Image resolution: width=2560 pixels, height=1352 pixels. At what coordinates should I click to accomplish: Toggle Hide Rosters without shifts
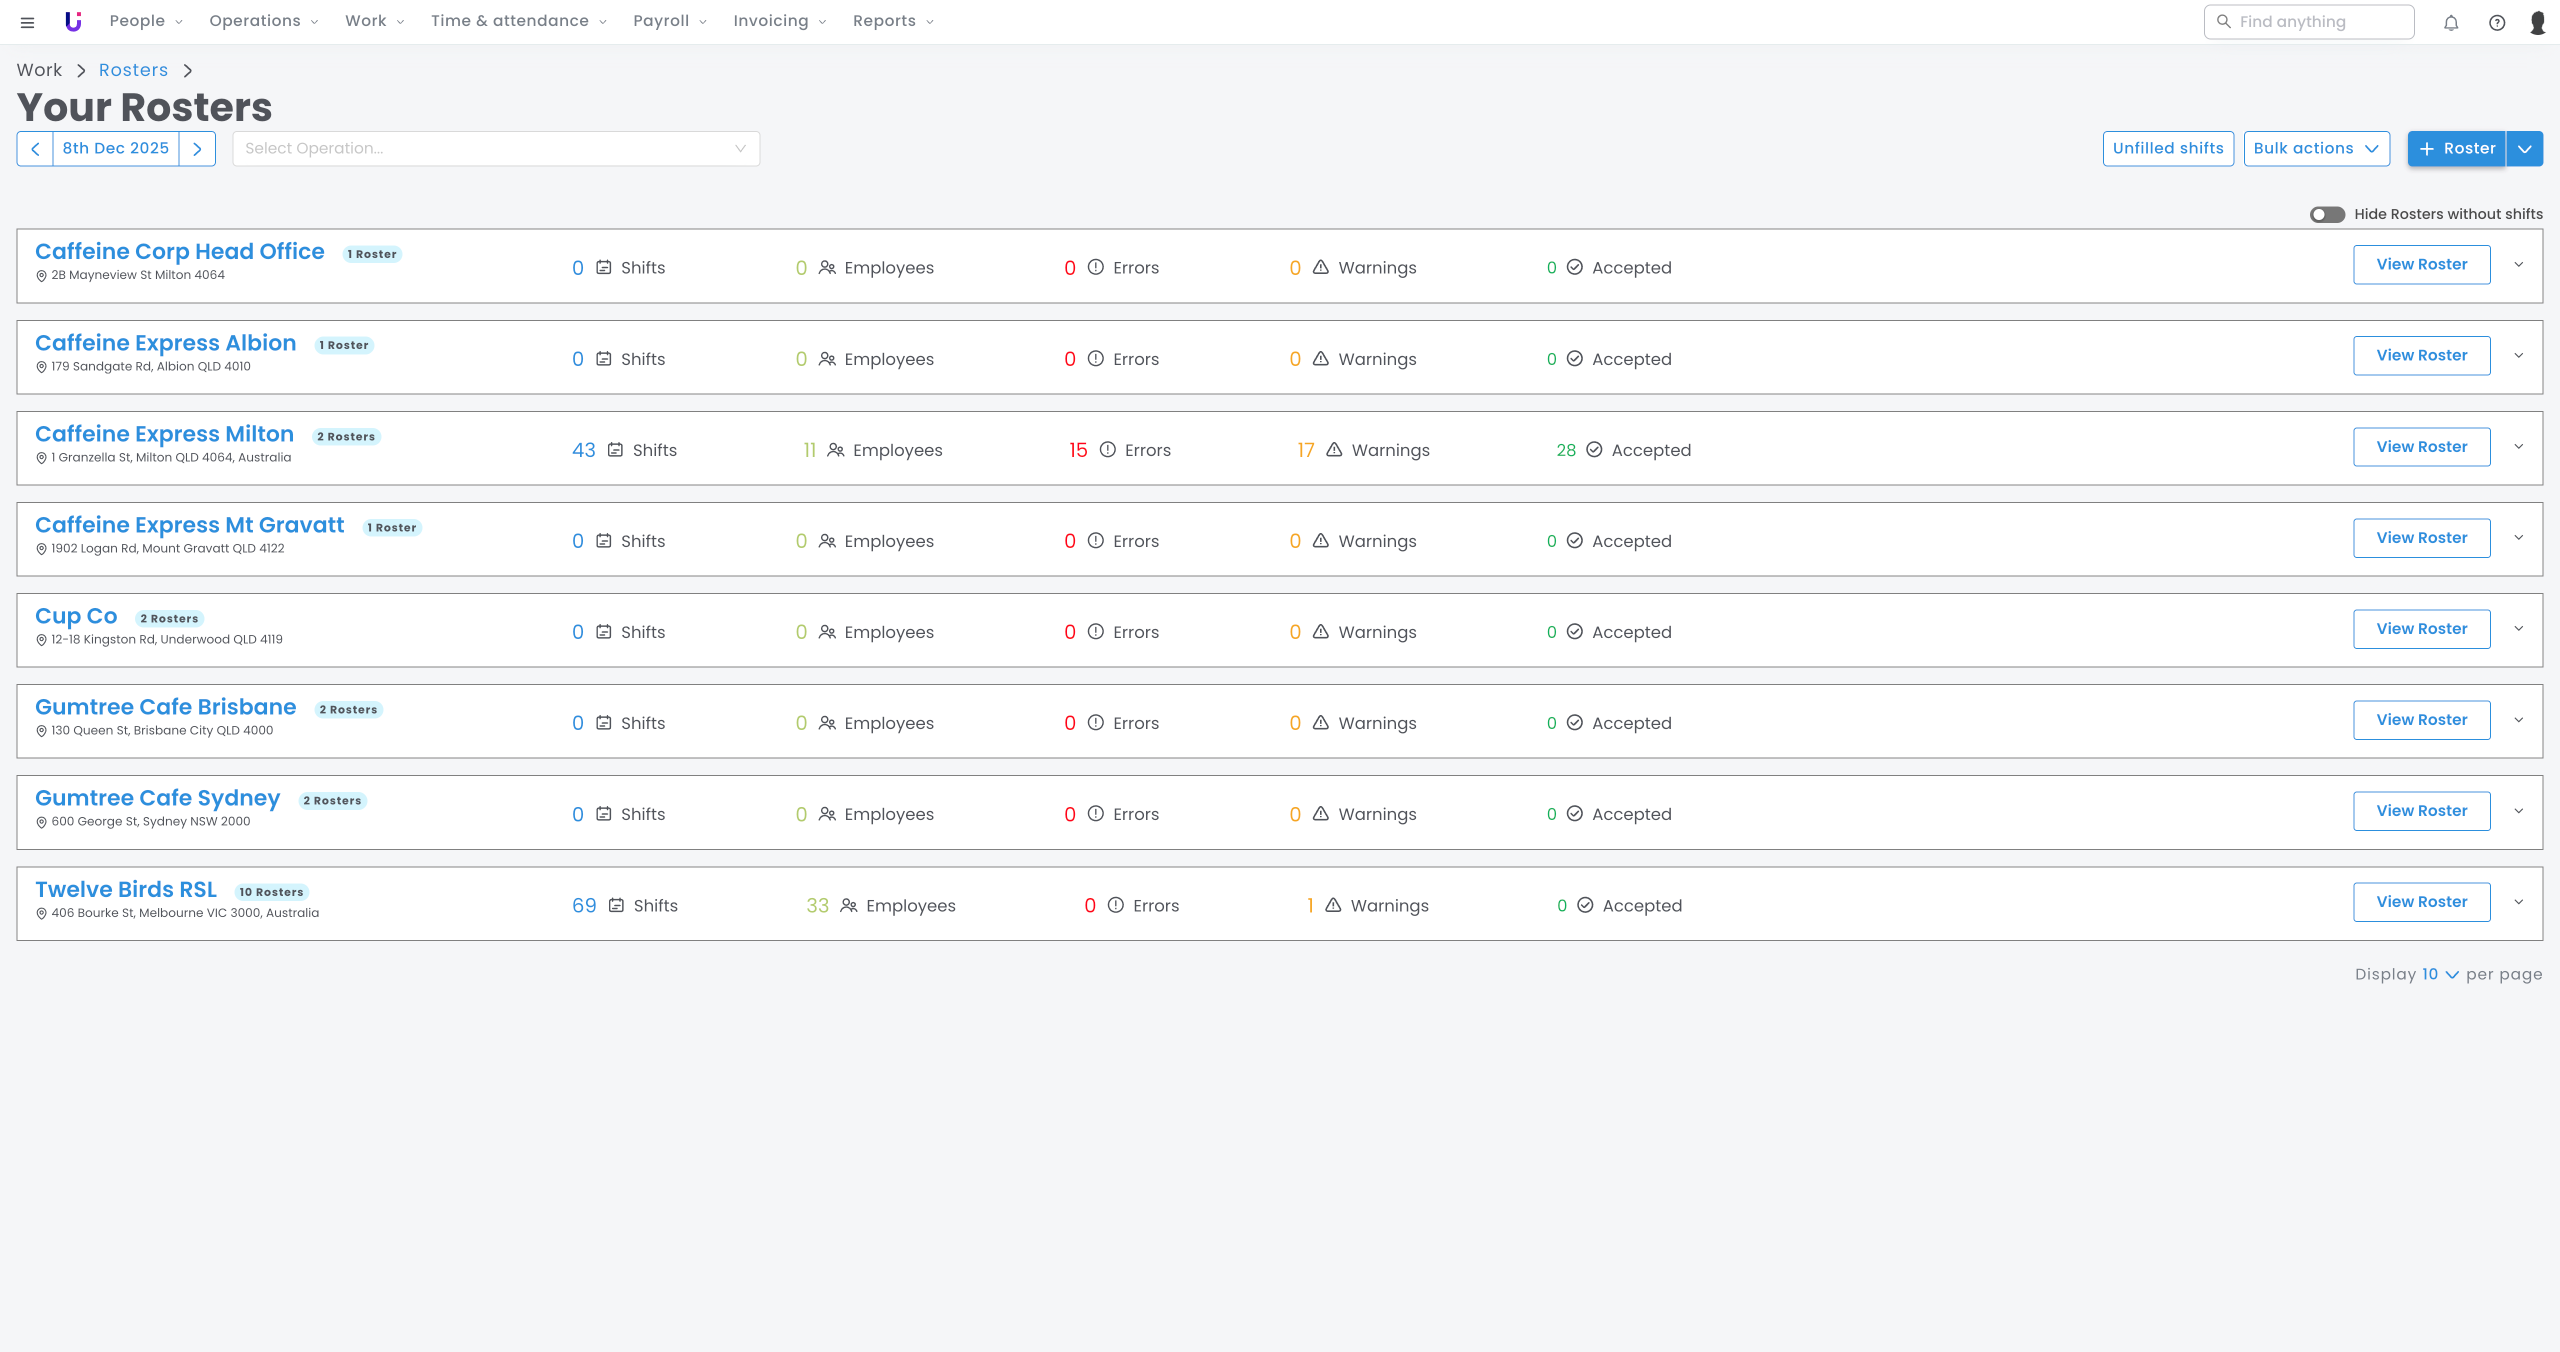pos(2327,214)
